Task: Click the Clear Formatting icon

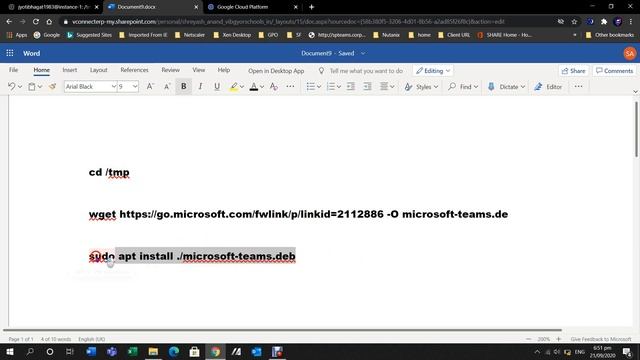Action: 273,87
